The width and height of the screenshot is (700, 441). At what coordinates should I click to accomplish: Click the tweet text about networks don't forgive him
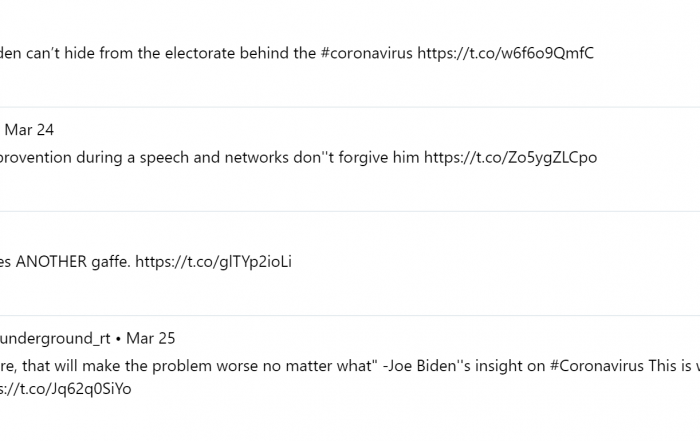point(298,158)
